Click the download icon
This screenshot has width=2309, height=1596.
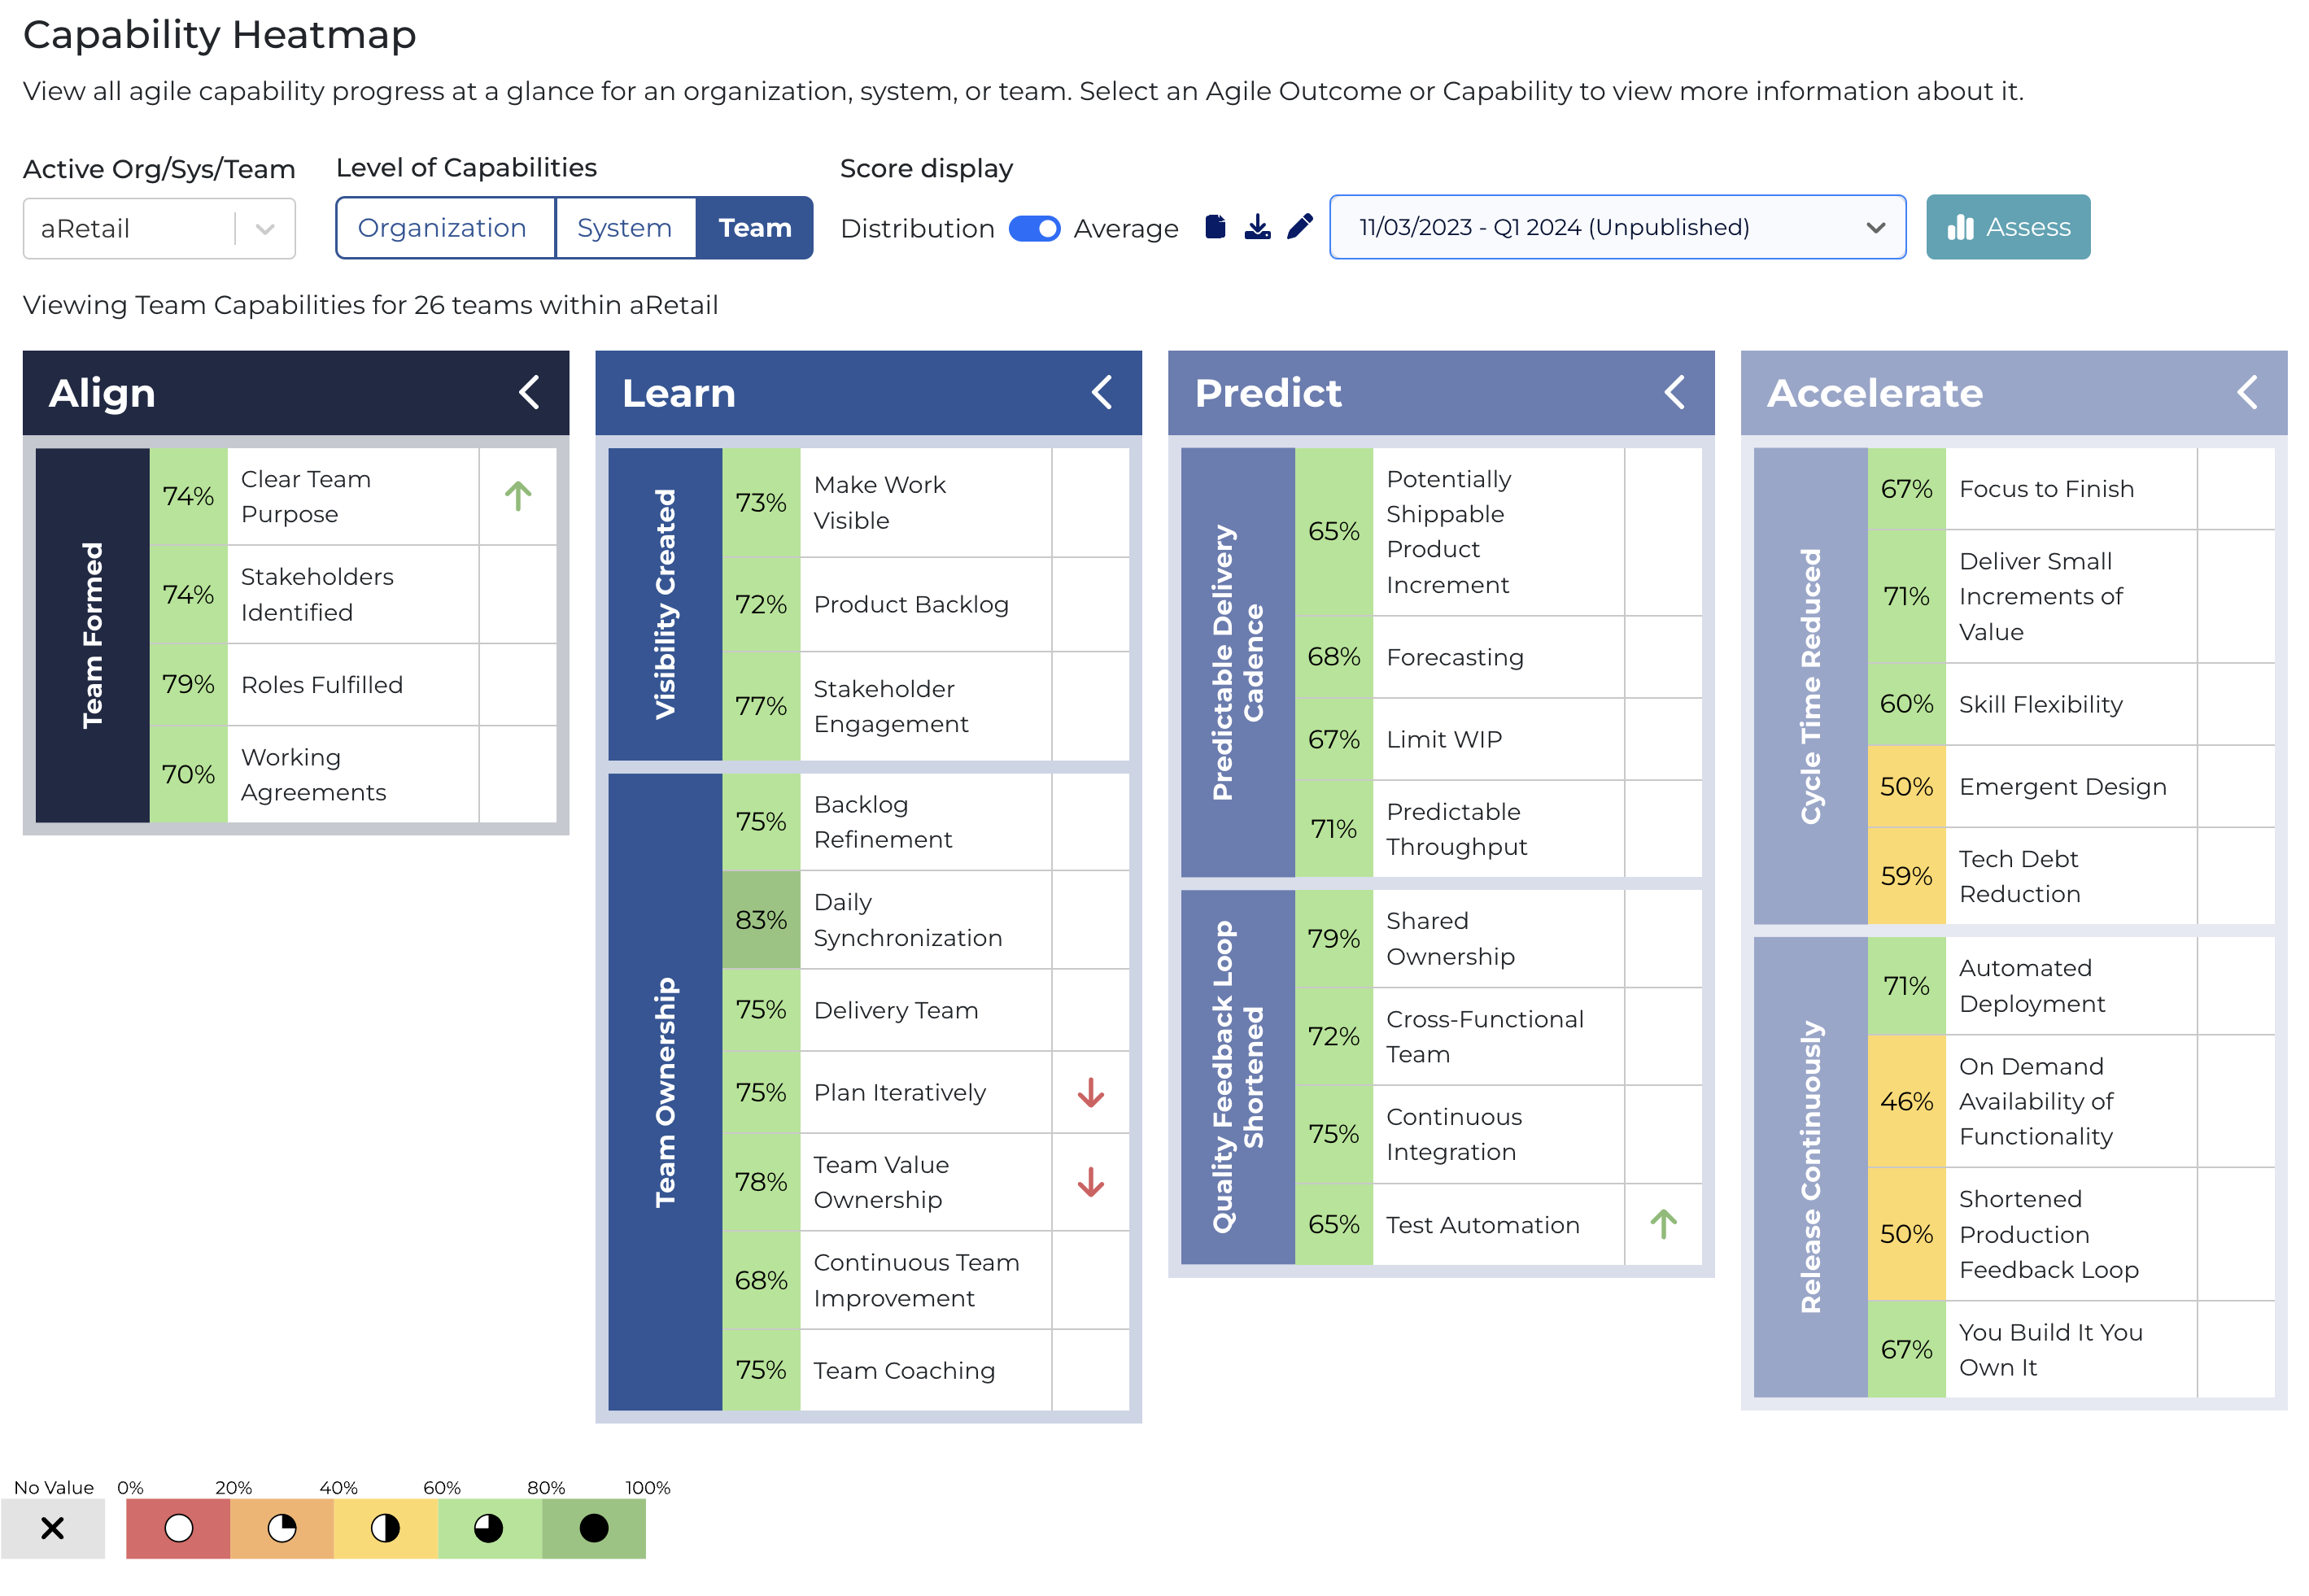[1257, 227]
